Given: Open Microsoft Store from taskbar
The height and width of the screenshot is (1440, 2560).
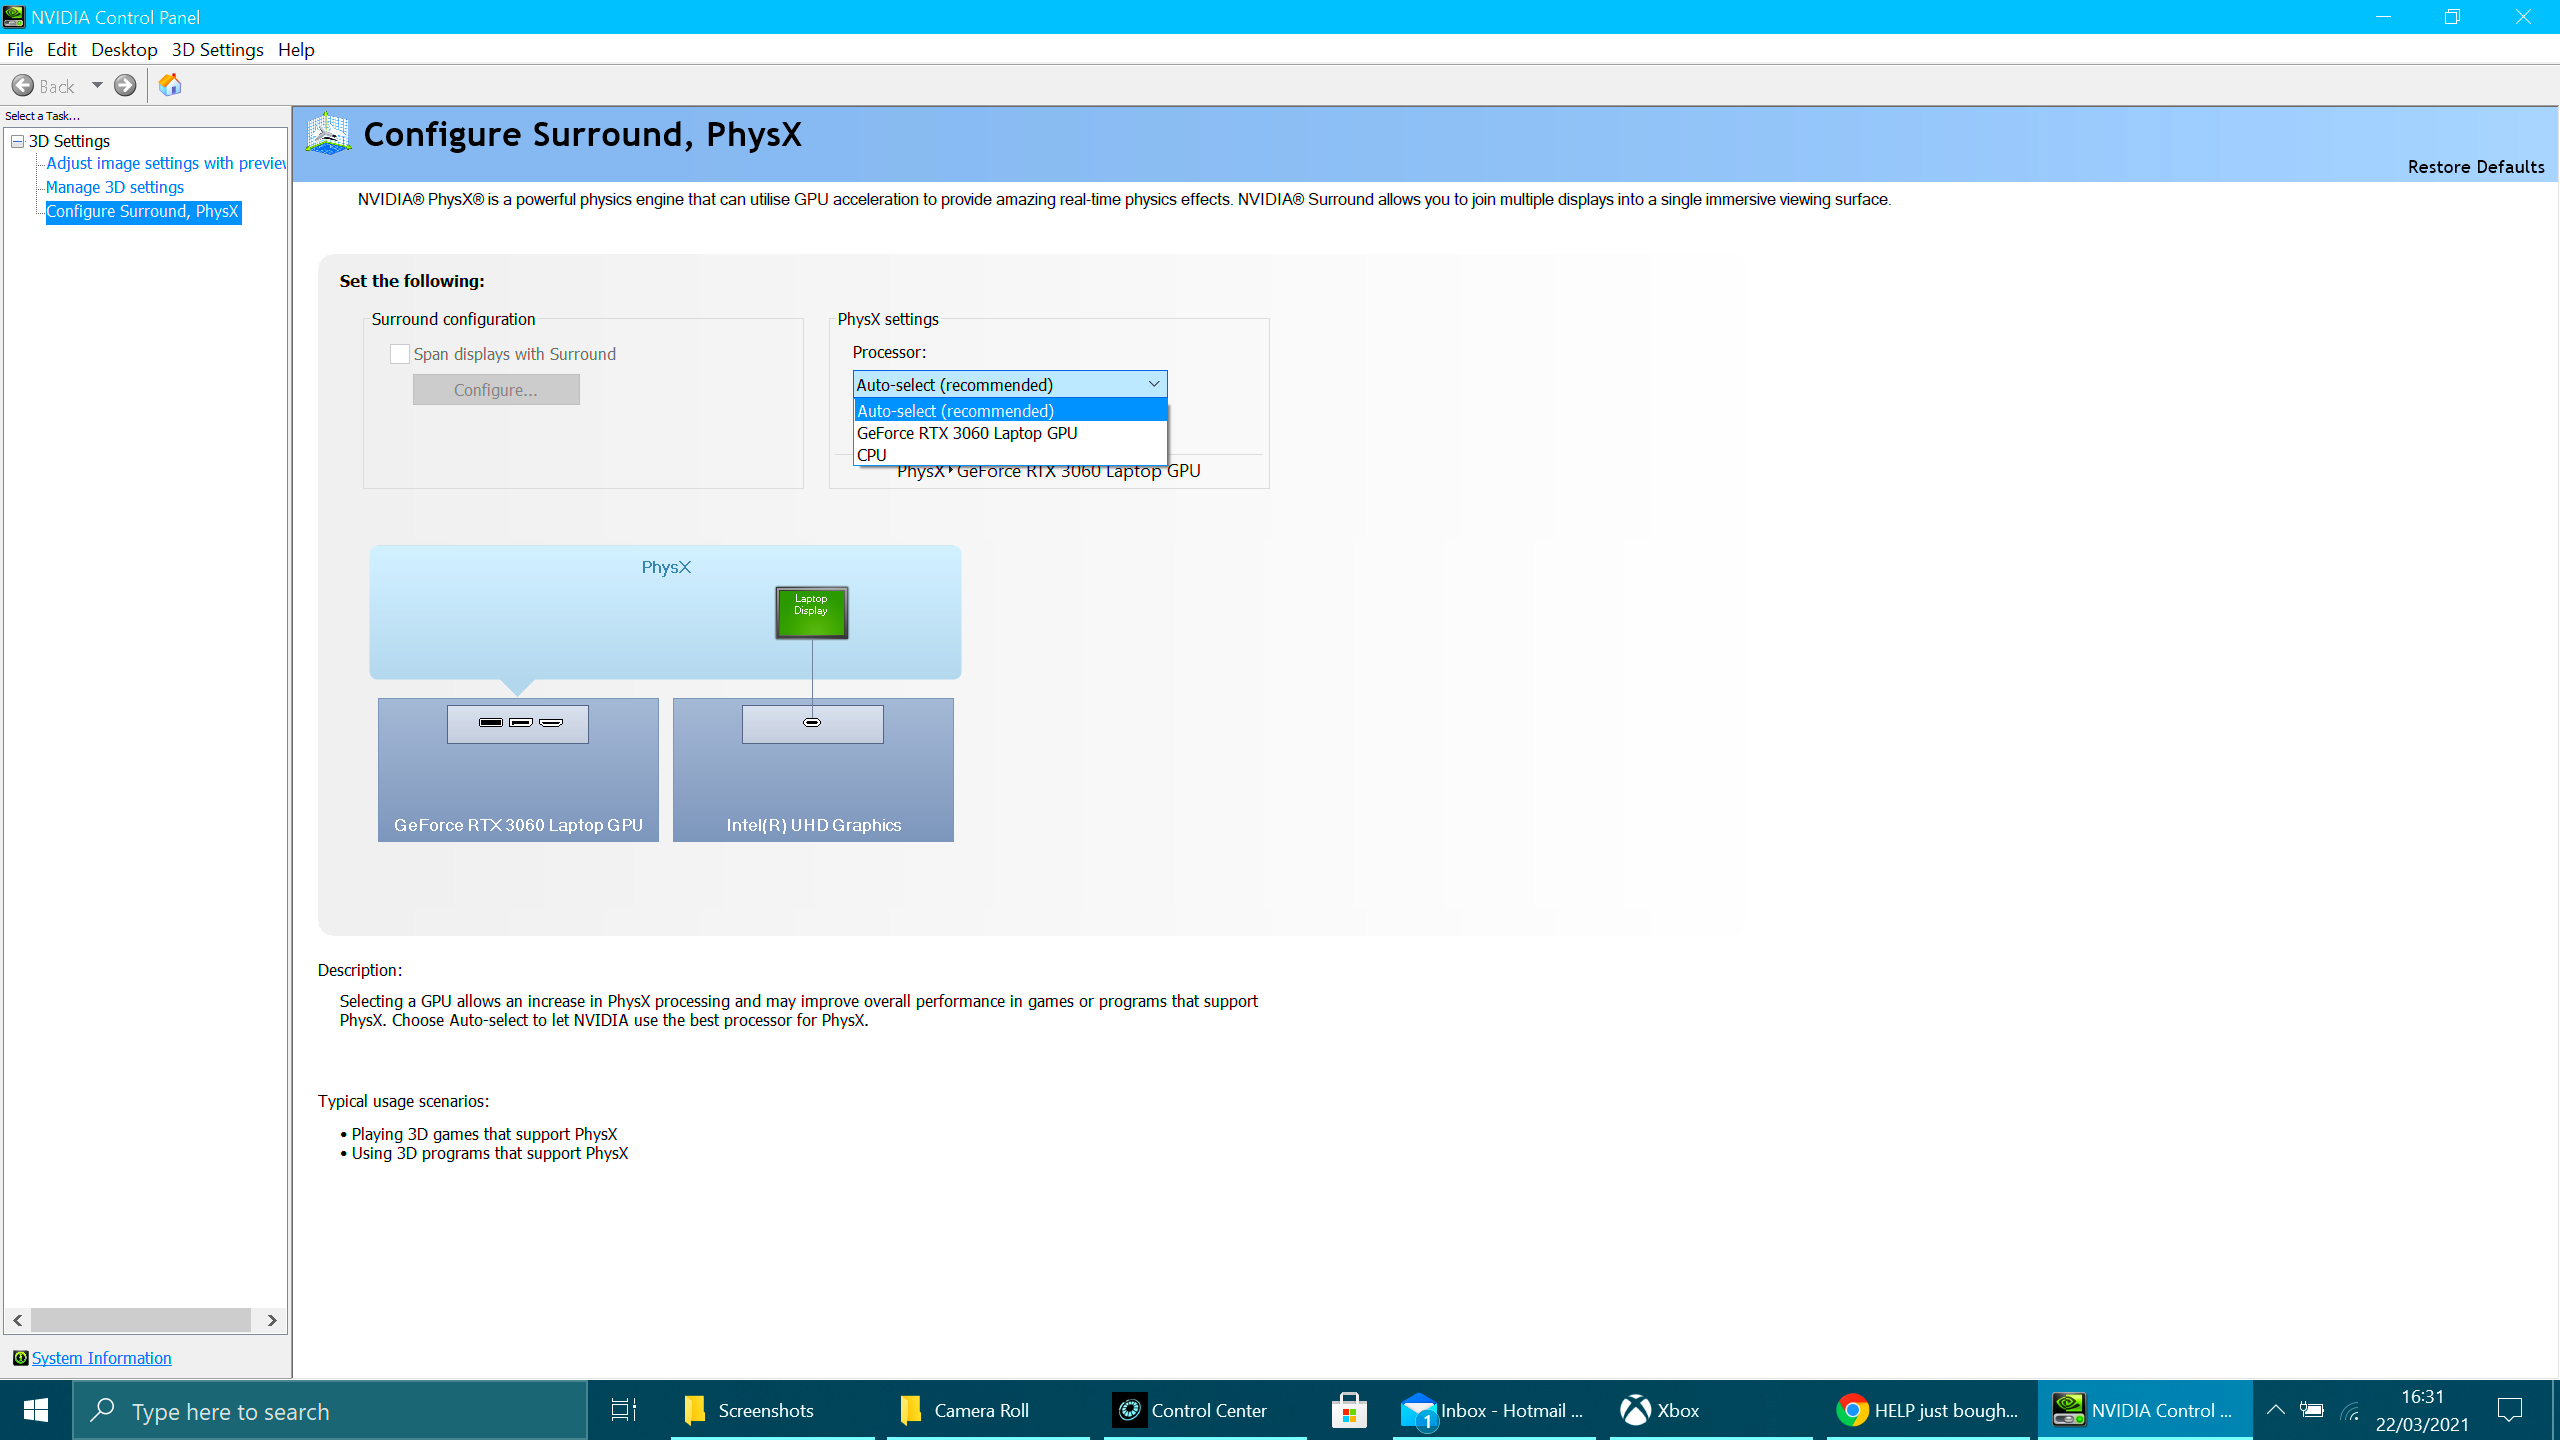Looking at the screenshot, I should click(x=1349, y=1410).
